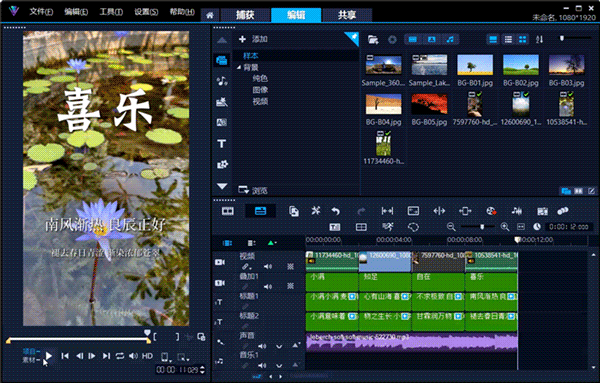Mute the 叠加1 overlay track audio
The image size is (600, 383).
268,286
